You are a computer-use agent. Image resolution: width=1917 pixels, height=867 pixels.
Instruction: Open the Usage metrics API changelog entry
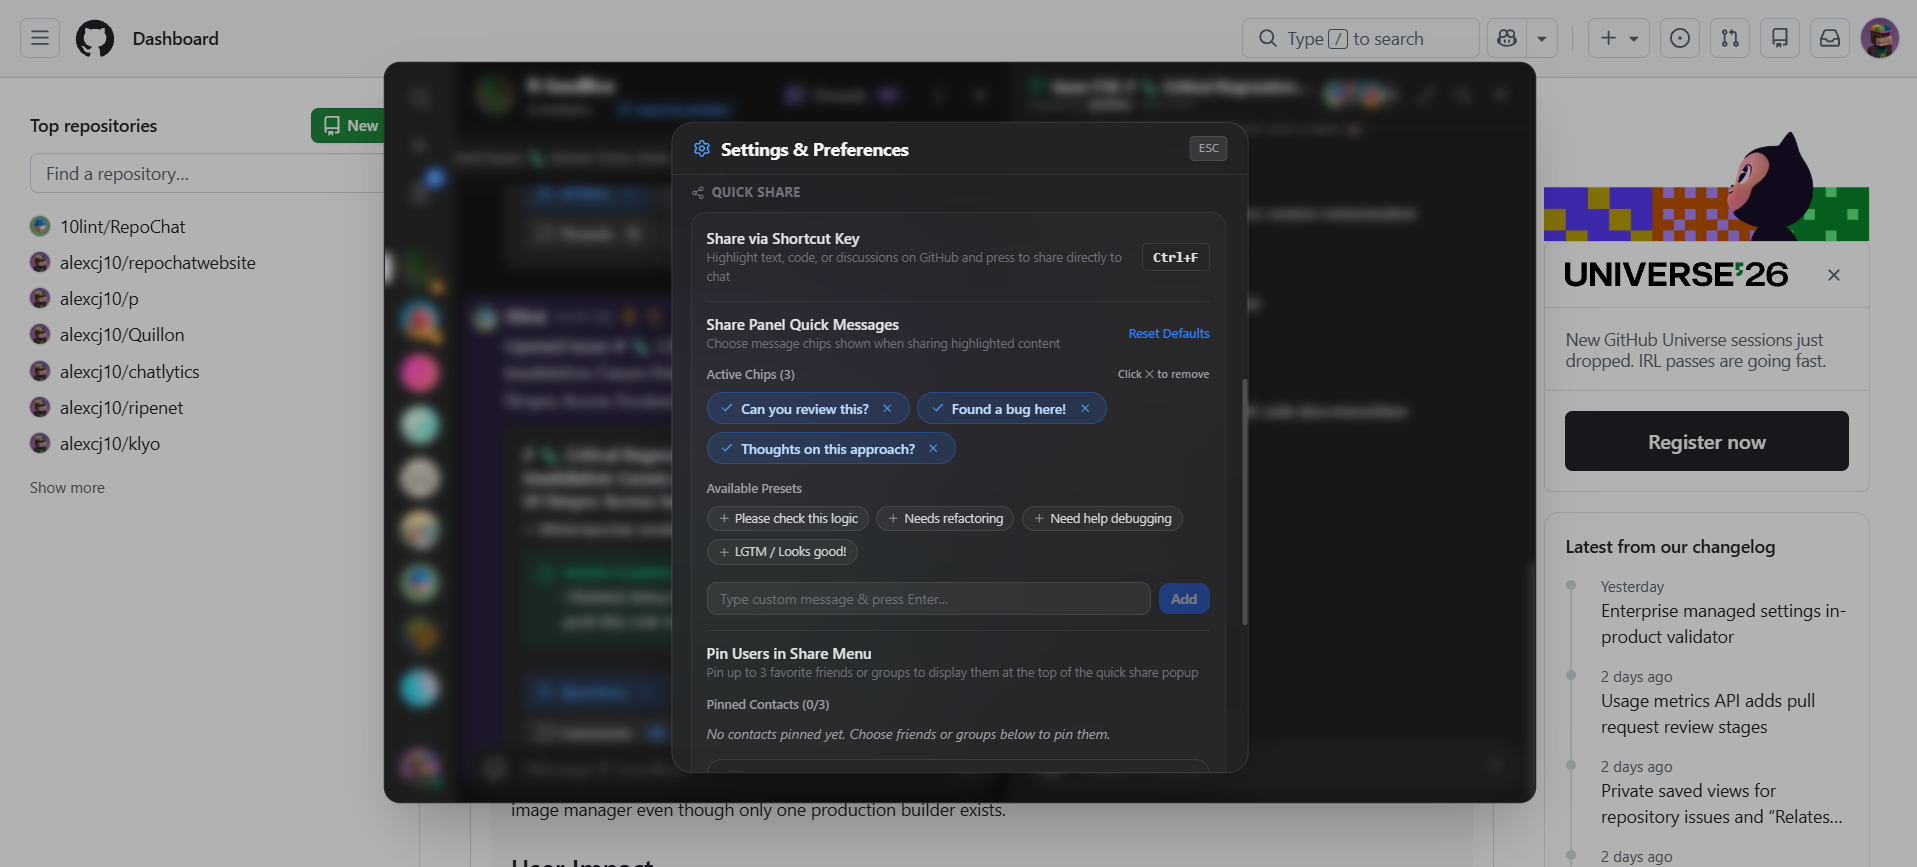click(1708, 714)
